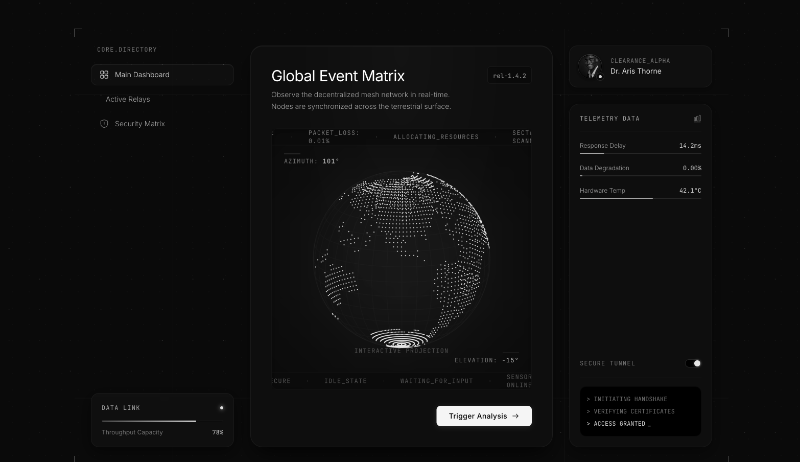The height and width of the screenshot is (462, 800).
Task: Click the Data Link status dot
Action: point(221,407)
